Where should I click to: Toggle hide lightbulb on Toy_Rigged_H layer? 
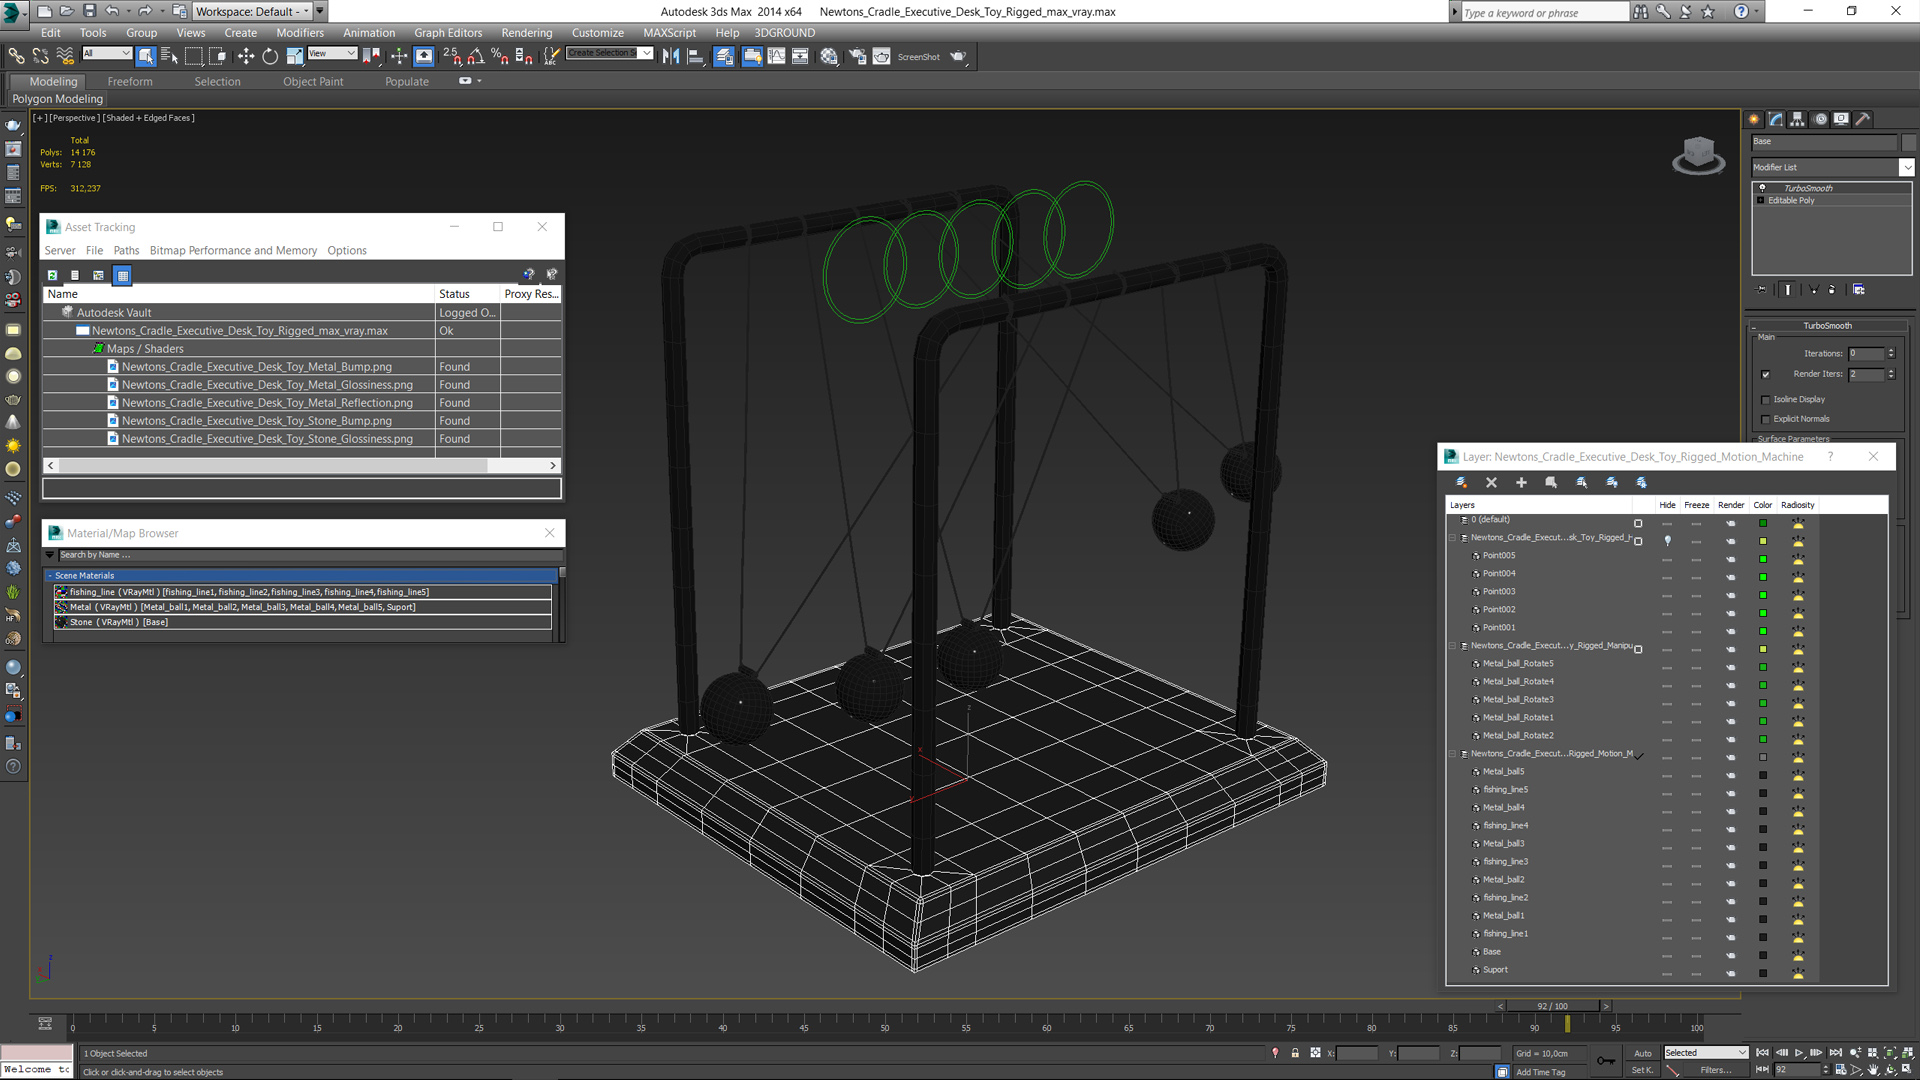[x=1667, y=540]
